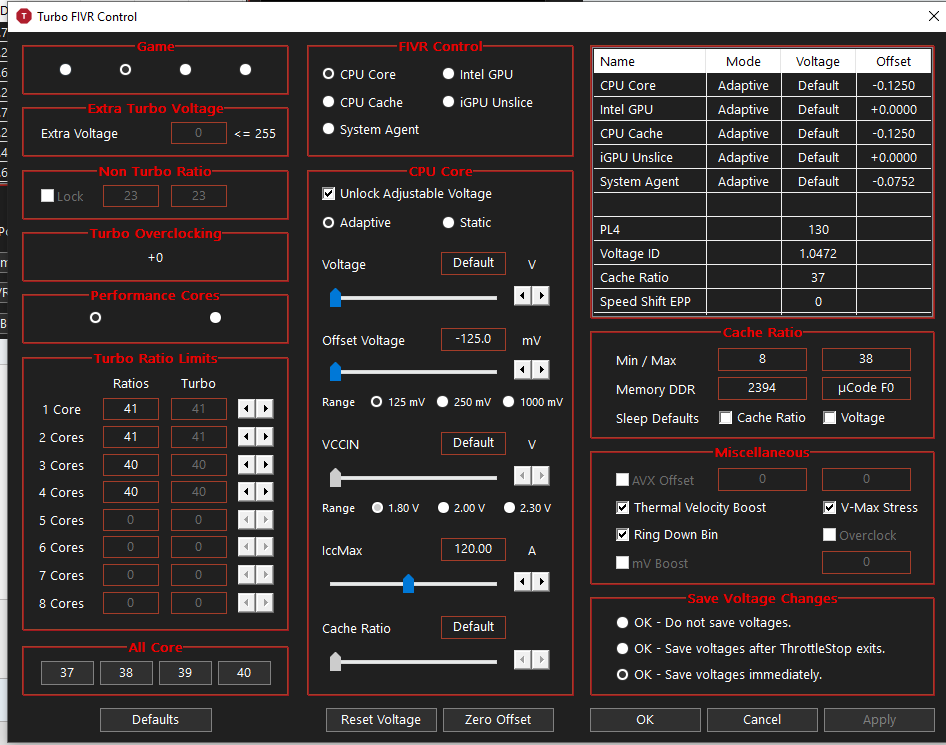The width and height of the screenshot is (946, 745).
Task: Click the Memory DDR 2394 field
Action: pos(762,388)
